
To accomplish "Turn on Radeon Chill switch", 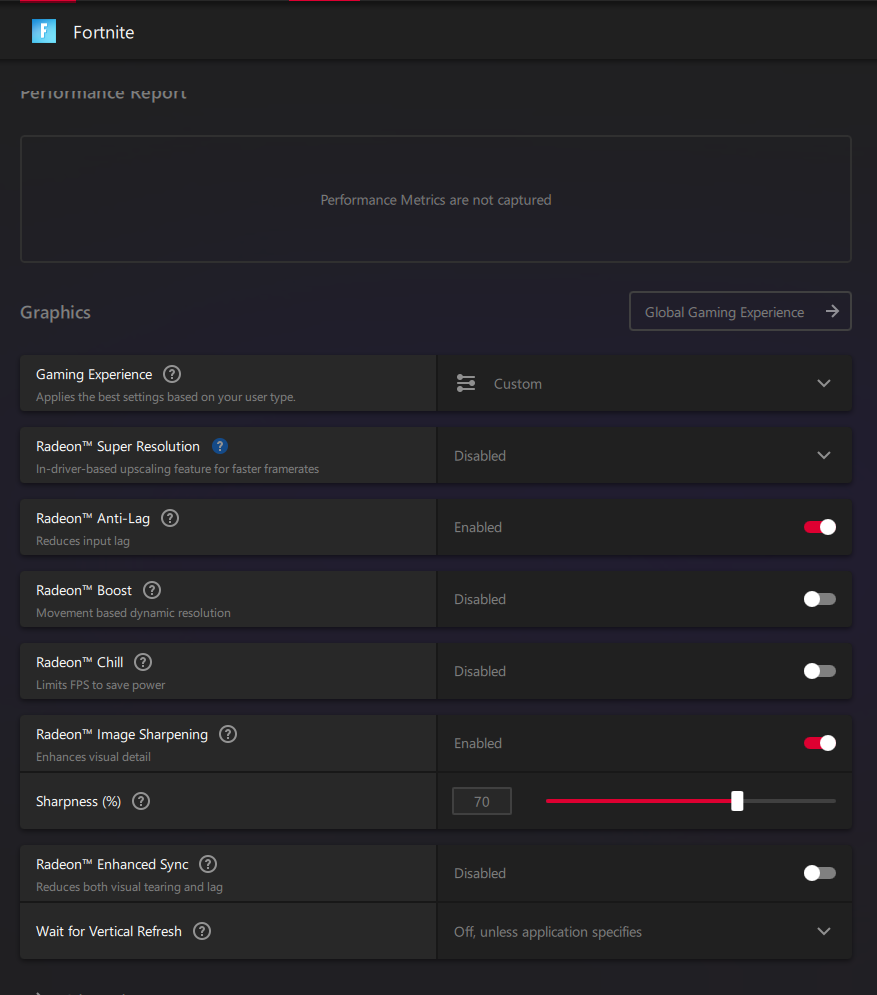I will coord(819,671).
